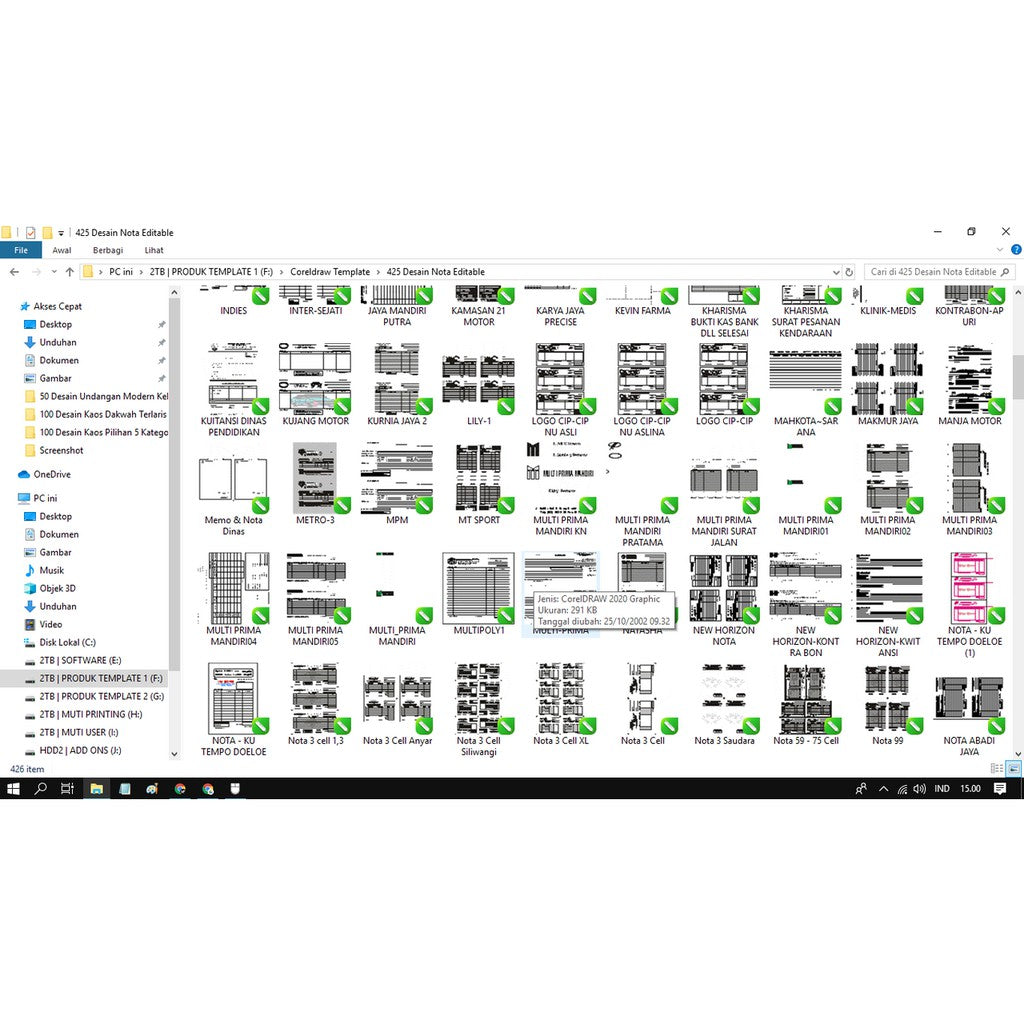Switch to the Lihat ribbon tab
The height and width of the screenshot is (1024, 1024).
pyautogui.click(x=153, y=249)
